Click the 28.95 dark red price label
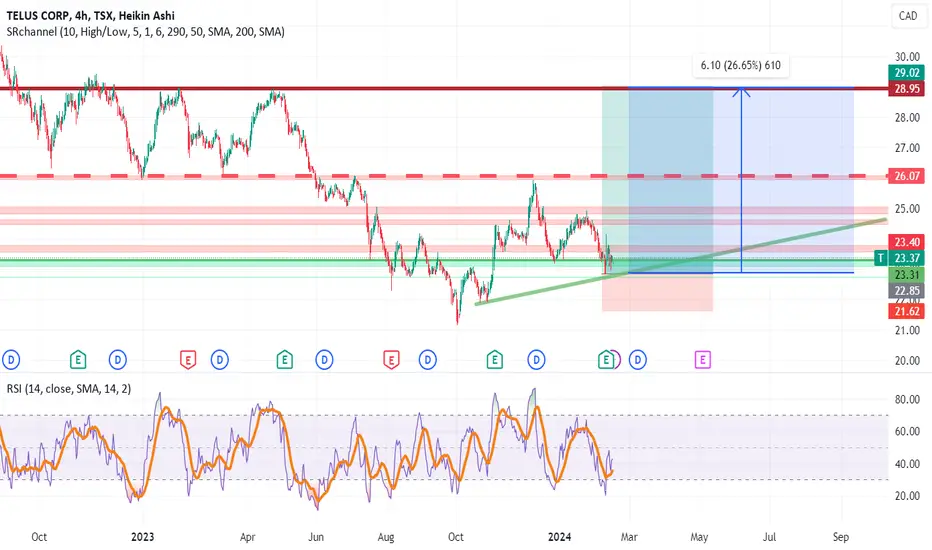 tap(907, 89)
